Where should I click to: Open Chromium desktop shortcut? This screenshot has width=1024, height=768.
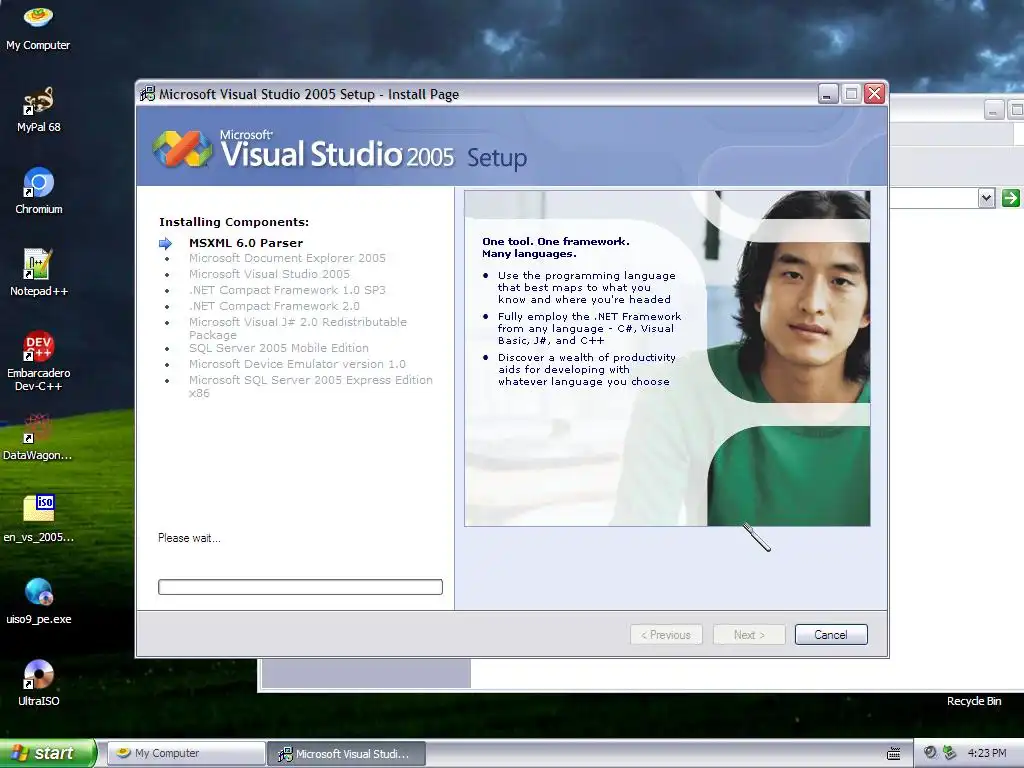click(x=39, y=191)
